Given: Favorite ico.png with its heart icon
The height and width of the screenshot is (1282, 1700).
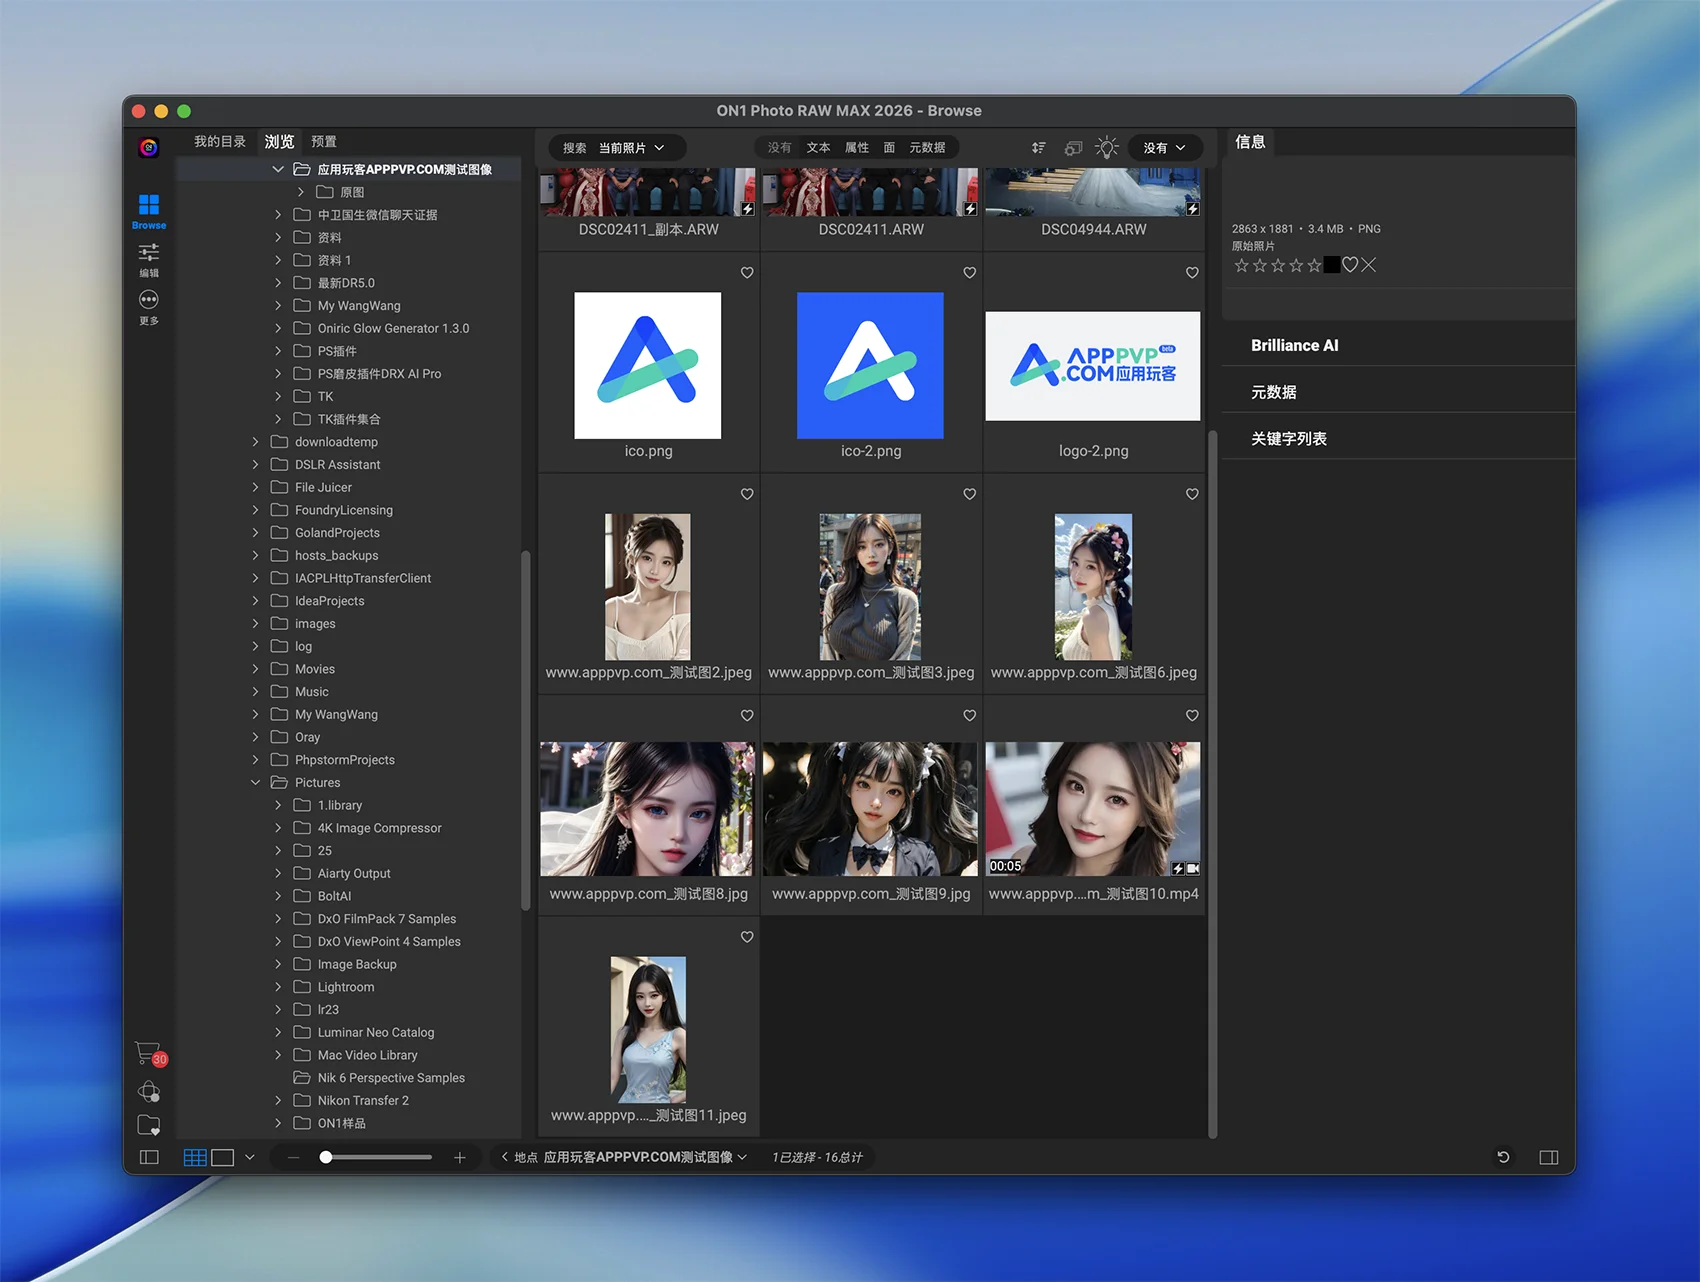Looking at the screenshot, I should click(747, 273).
